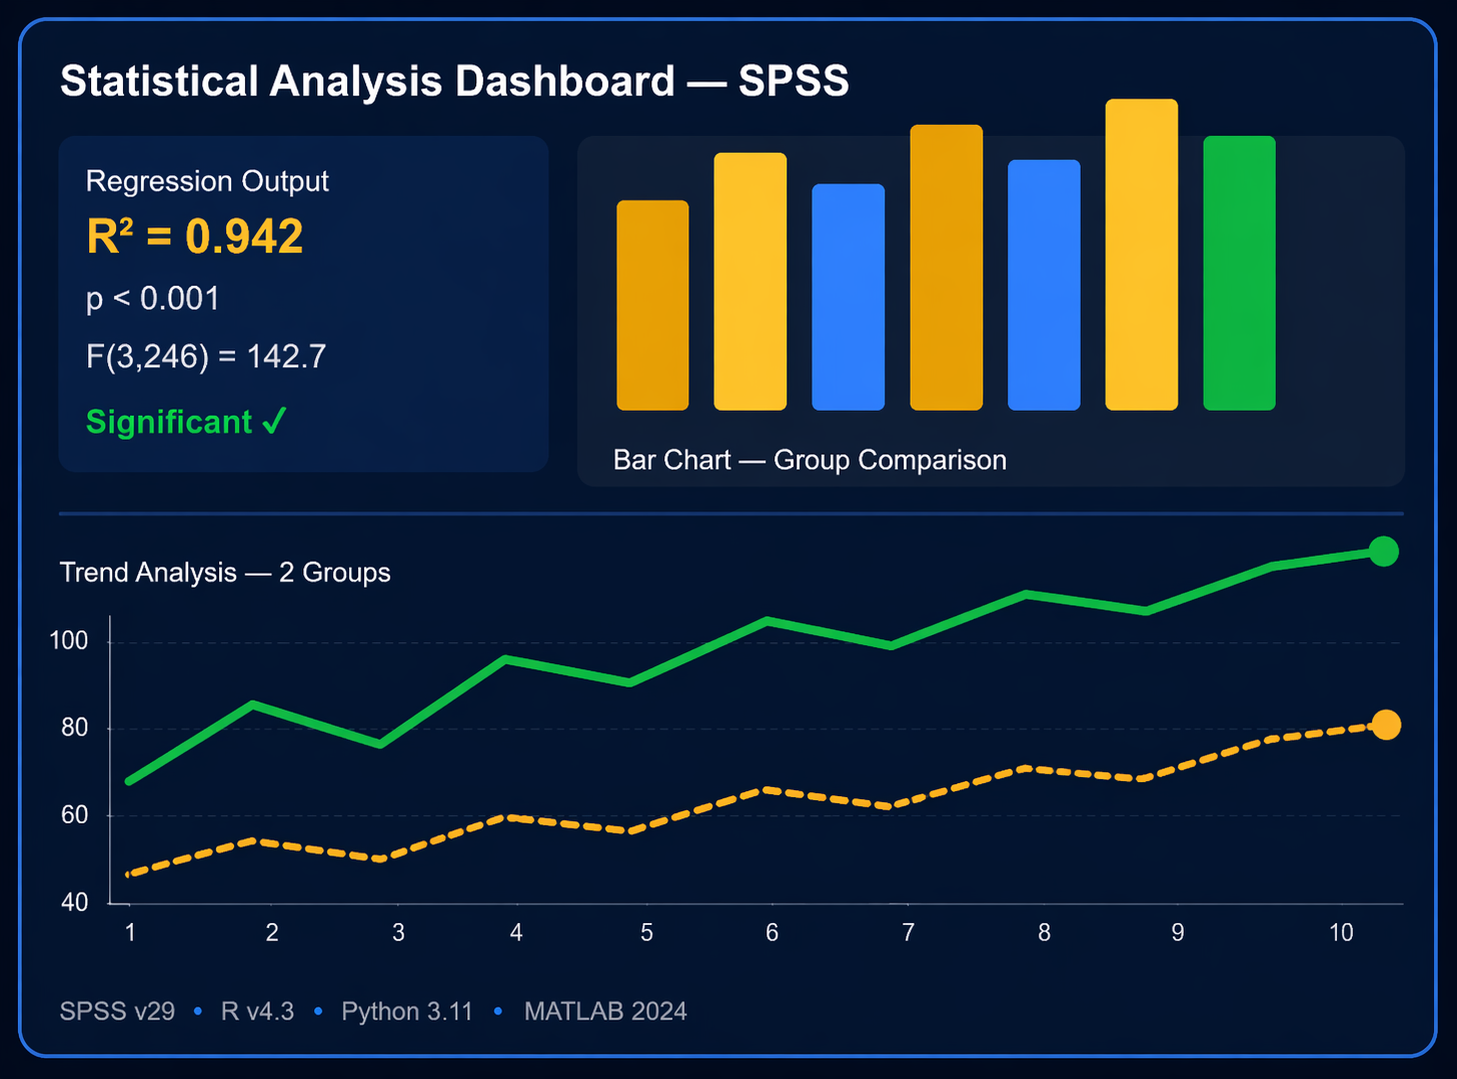Click the orange endpoint marker on the dashed line

pos(1385,725)
